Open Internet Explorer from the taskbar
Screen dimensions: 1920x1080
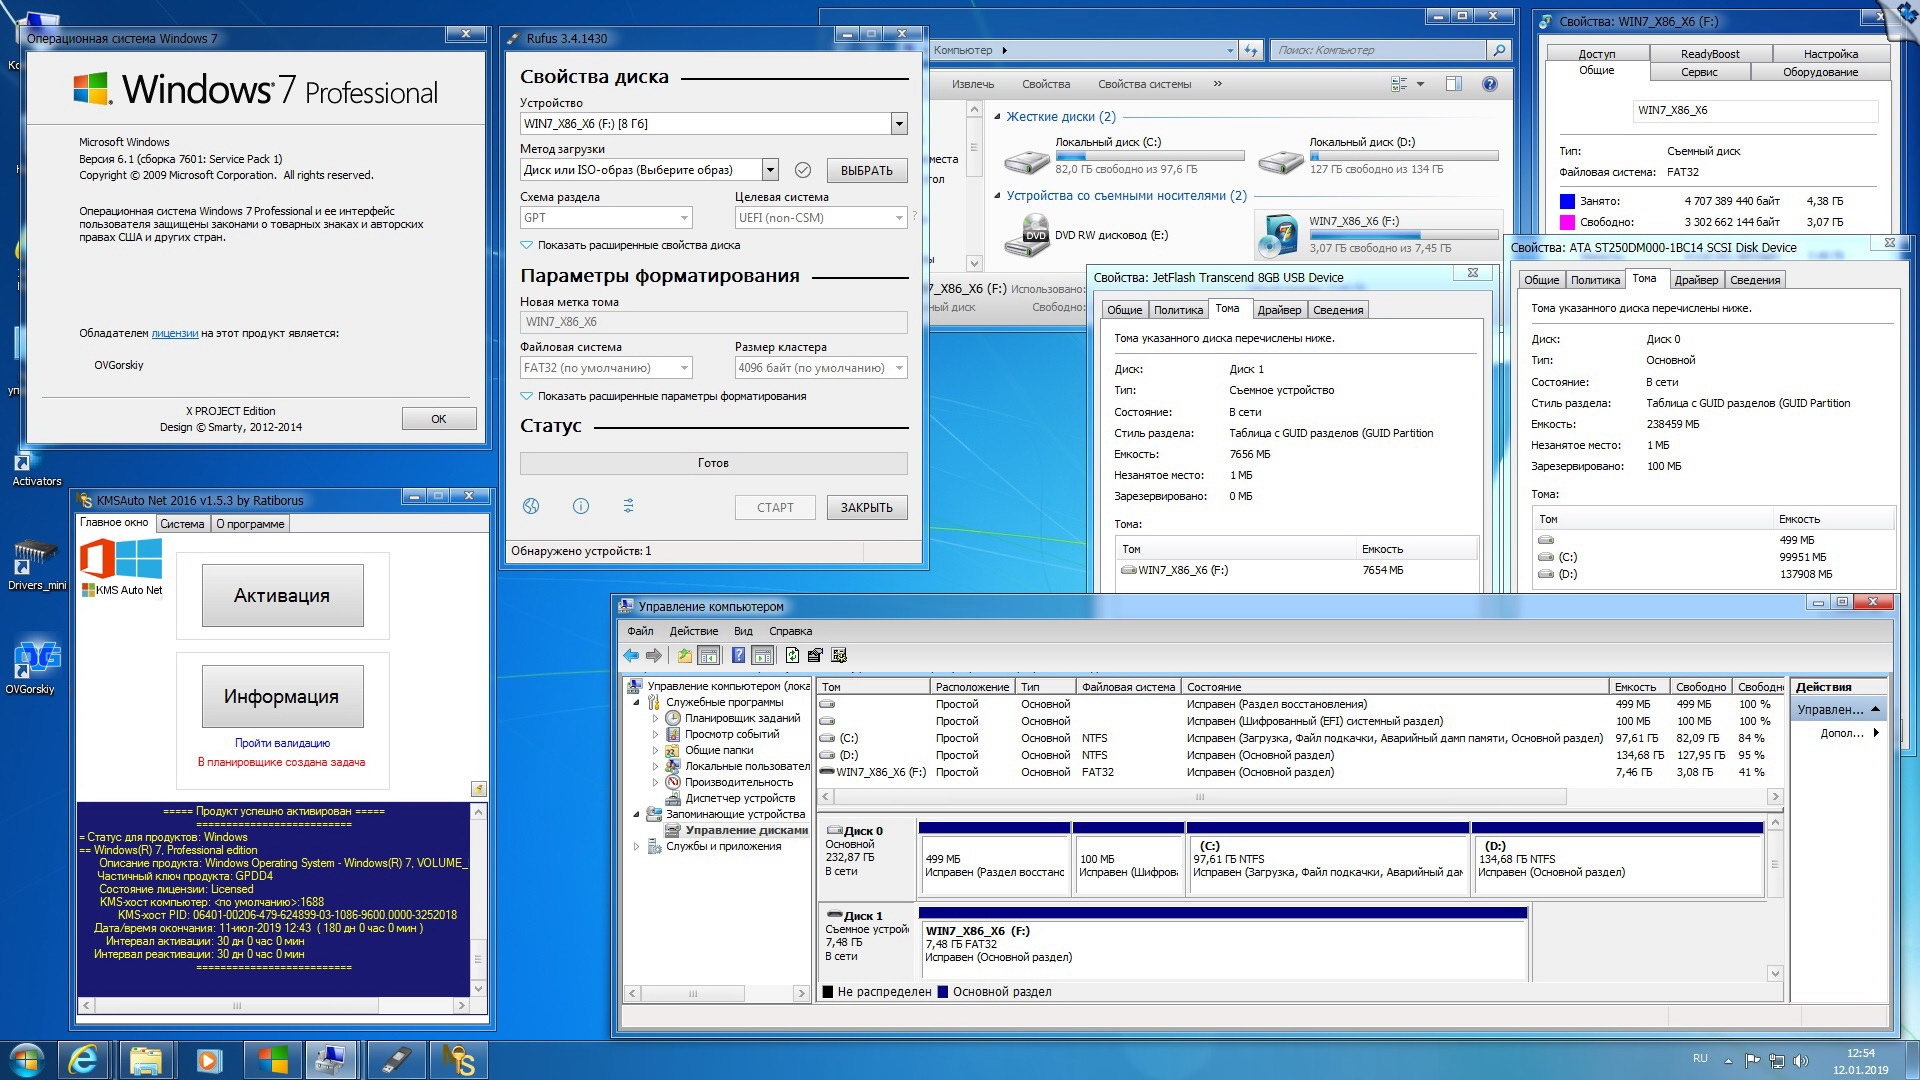tap(82, 1060)
